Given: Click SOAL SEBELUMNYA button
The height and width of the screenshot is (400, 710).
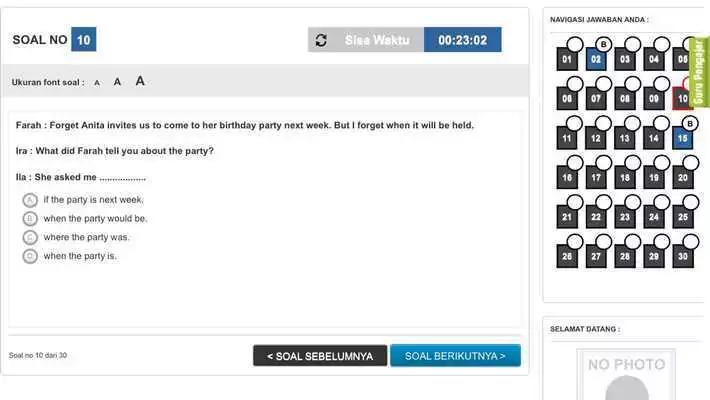Looking at the screenshot, I should [x=320, y=356].
